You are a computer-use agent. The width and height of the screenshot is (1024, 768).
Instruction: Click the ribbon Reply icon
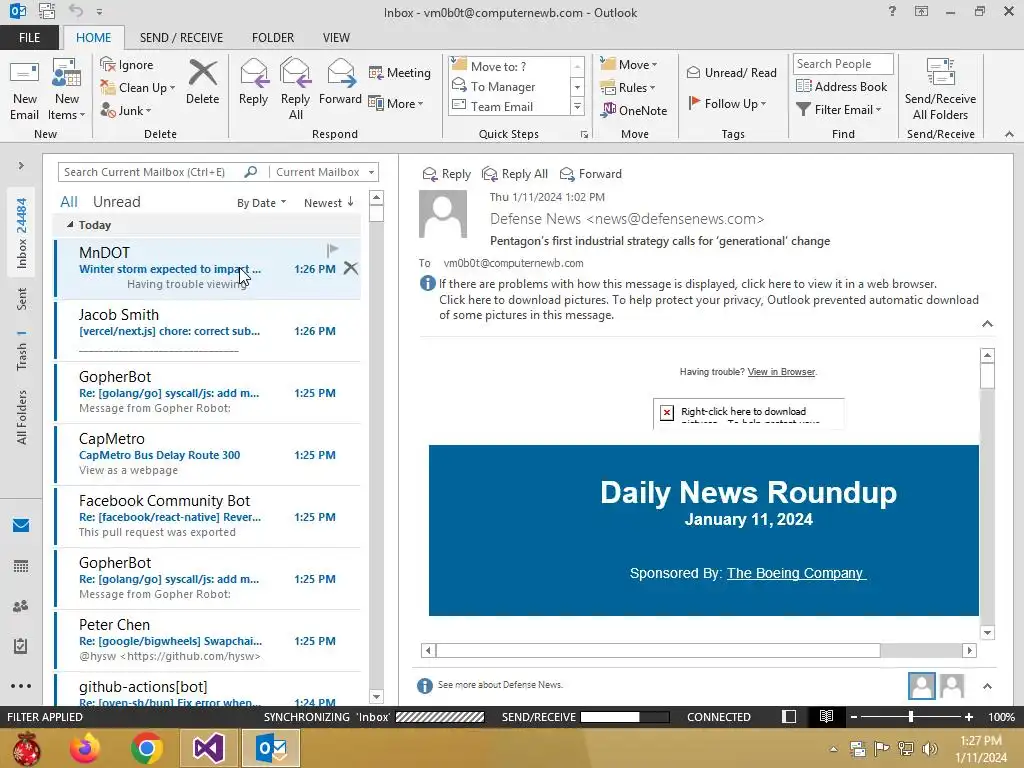[253, 82]
